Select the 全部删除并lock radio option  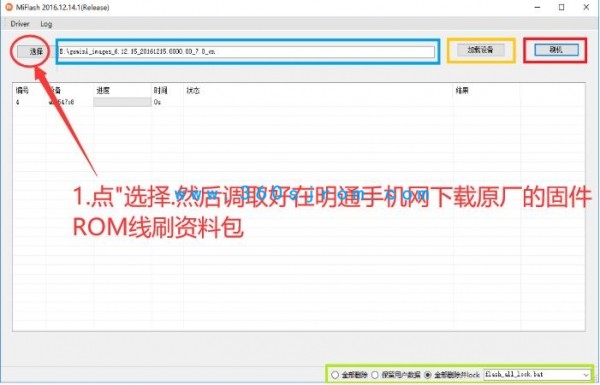[x=452, y=374]
